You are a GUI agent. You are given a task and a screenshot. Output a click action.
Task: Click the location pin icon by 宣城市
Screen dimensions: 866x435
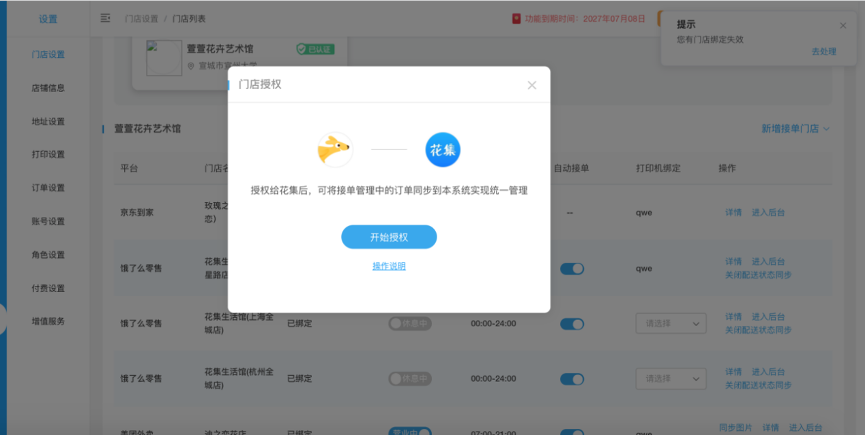pos(191,66)
